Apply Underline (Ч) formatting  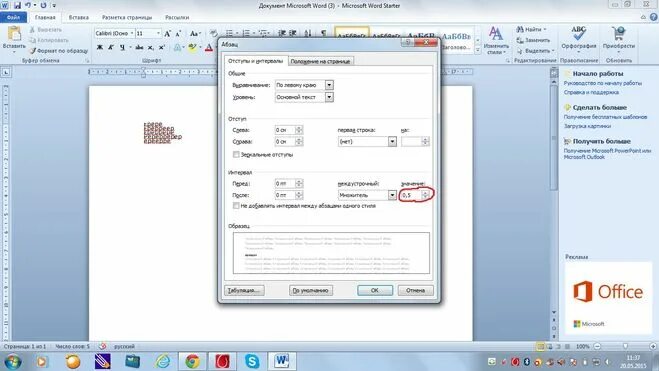pyautogui.click(x=122, y=47)
